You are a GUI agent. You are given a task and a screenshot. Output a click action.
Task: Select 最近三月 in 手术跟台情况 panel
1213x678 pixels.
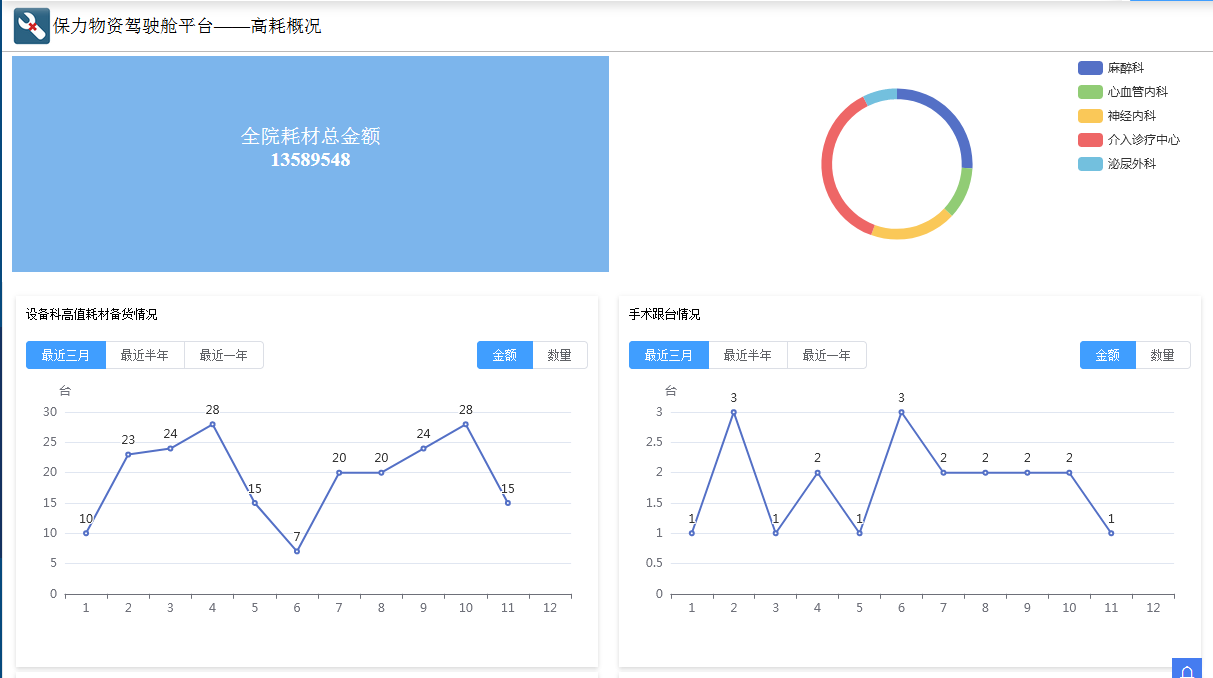669,355
